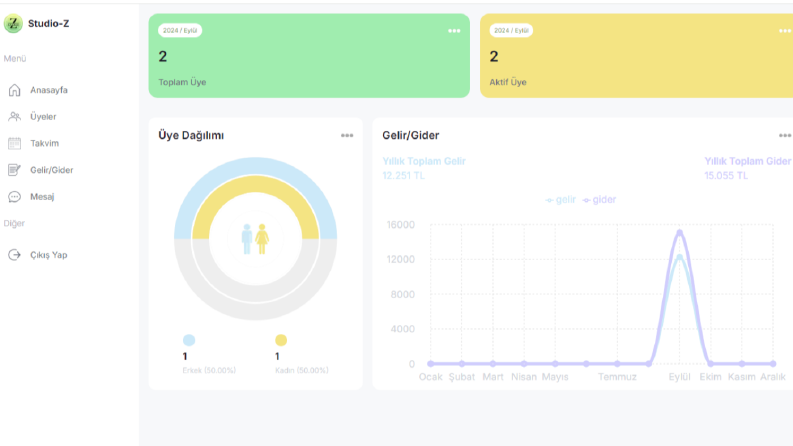Image resolution: width=793 pixels, height=446 pixels.
Task: Open the Anasayfa home icon
Action: tap(15, 90)
